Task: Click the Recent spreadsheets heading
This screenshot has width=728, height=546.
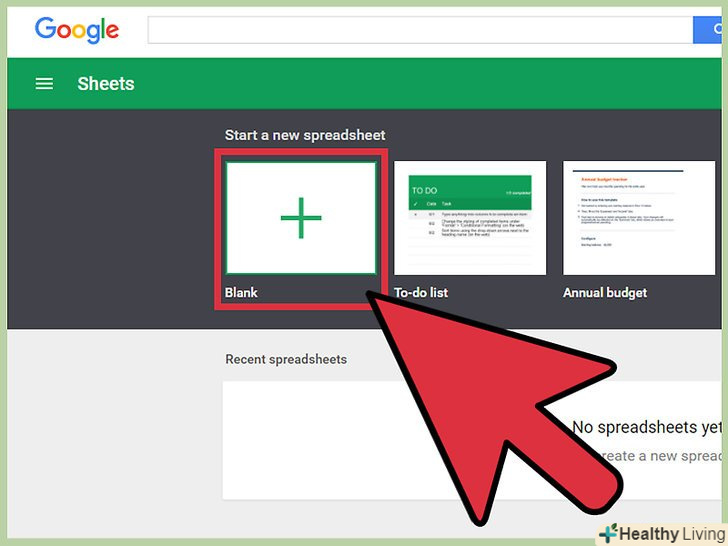Action: [x=286, y=359]
